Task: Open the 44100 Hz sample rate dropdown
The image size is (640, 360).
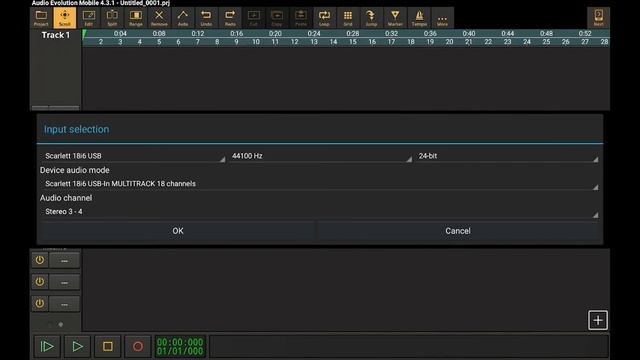Action: (x=320, y=156)
